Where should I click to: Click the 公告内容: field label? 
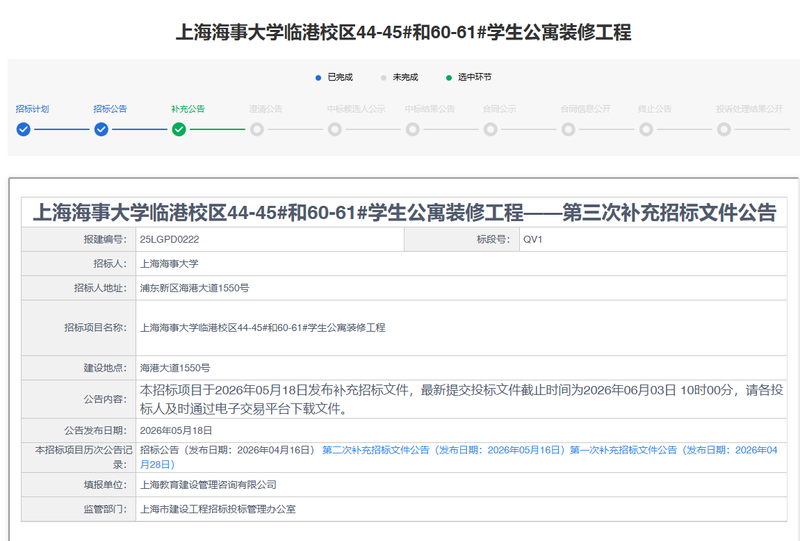[105, 399]
